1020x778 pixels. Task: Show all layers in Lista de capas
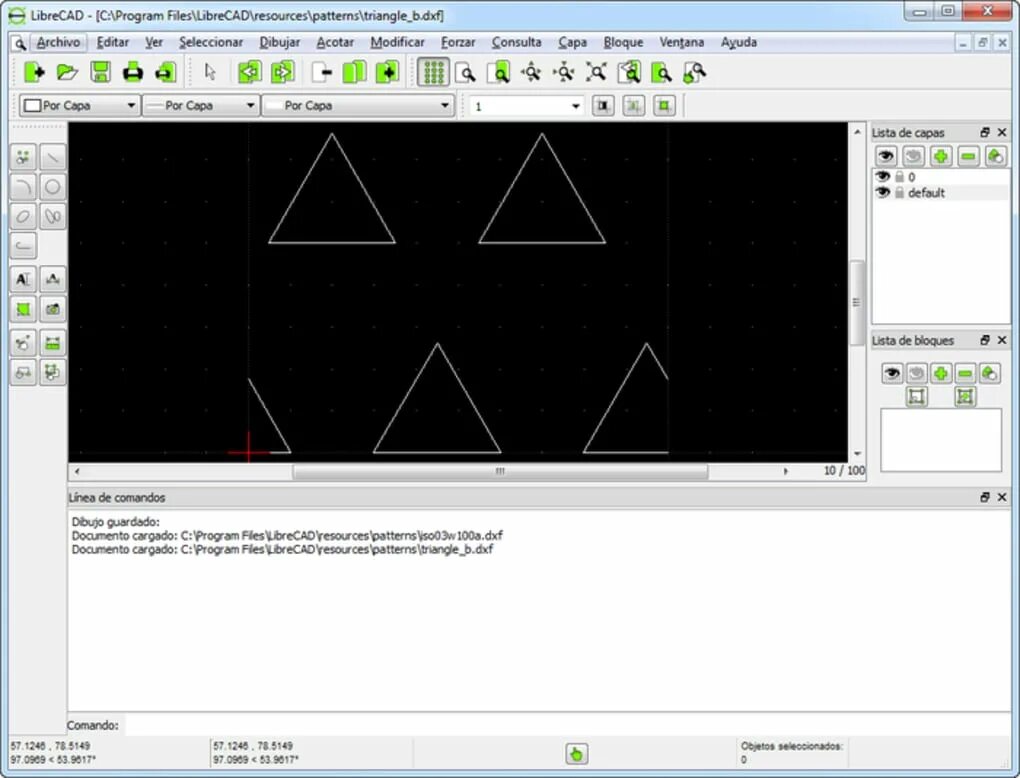(x=886, y=156)
